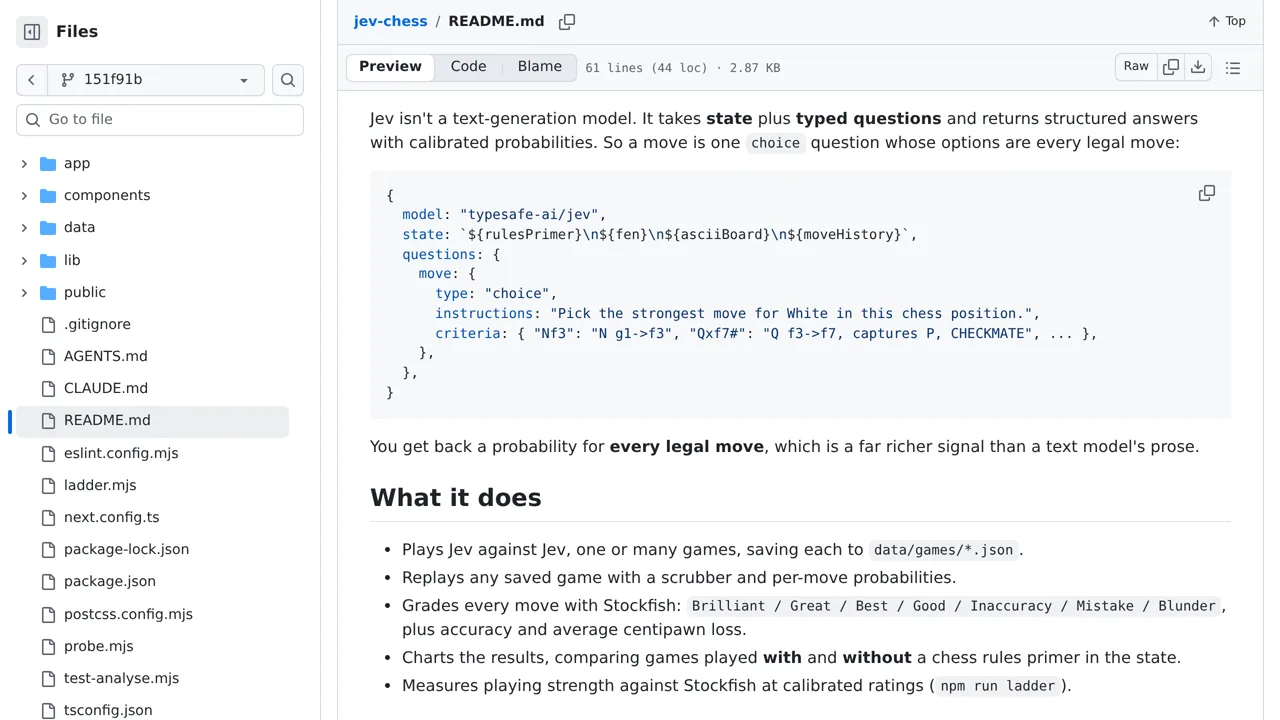Open the jev-chess repository link
1280x720 pixels.
coord(390,21)
